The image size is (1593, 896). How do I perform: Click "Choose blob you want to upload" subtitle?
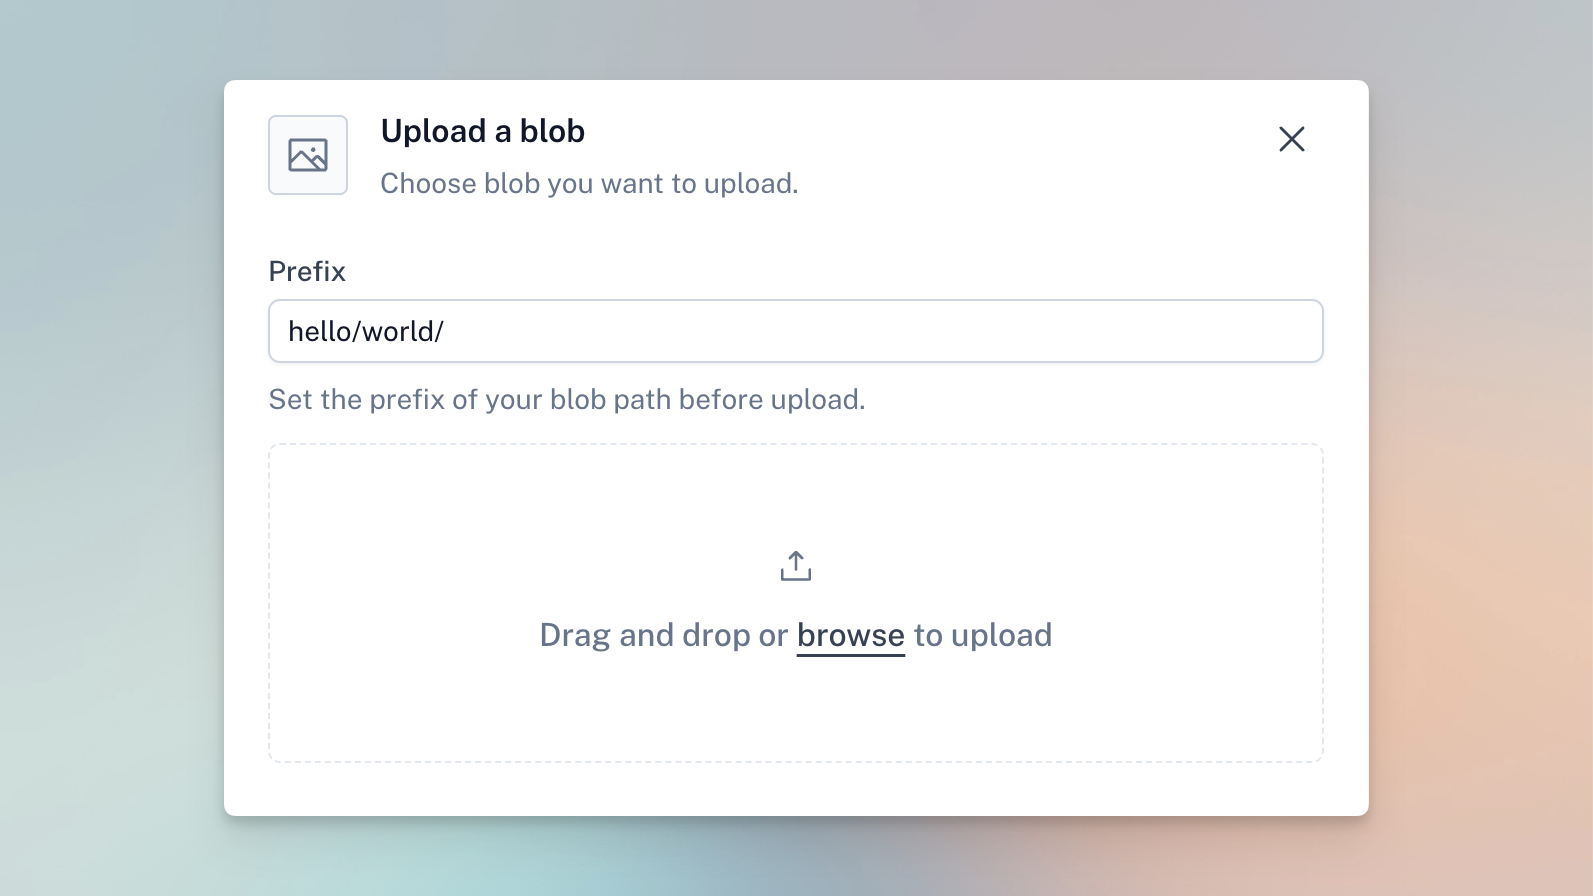point(589,184)
